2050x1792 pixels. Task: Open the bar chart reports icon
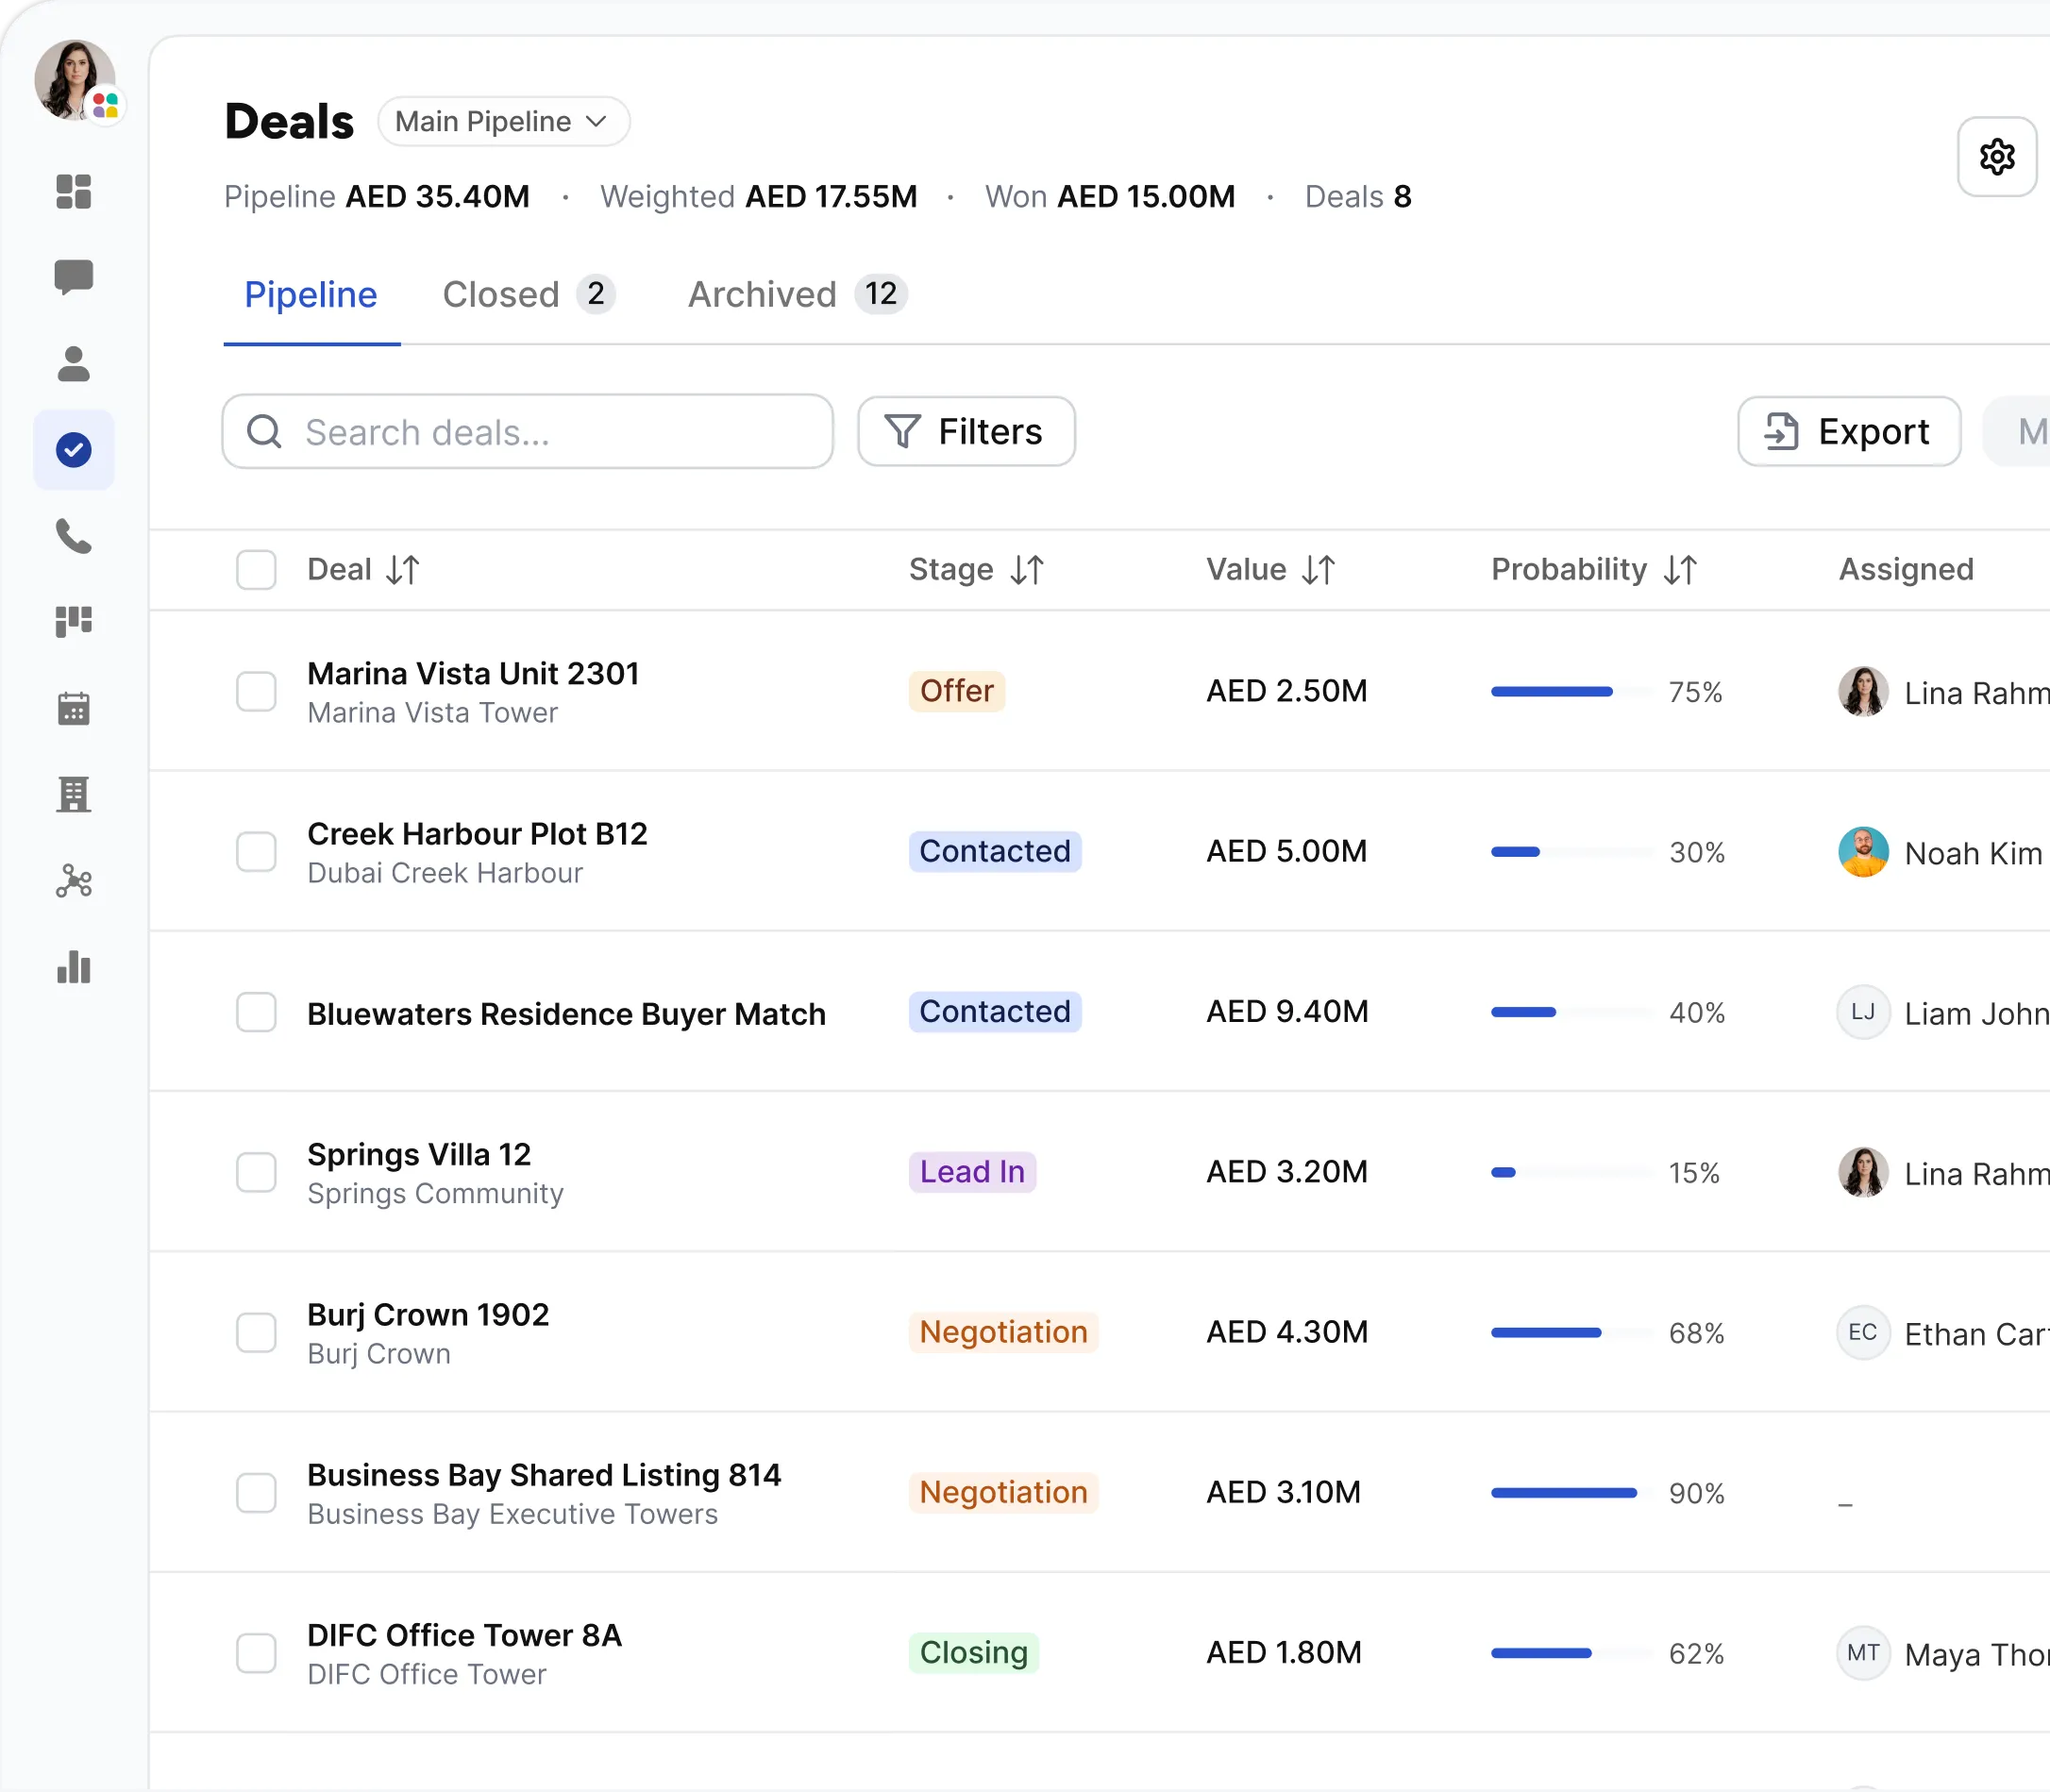[x=74, y=967]
